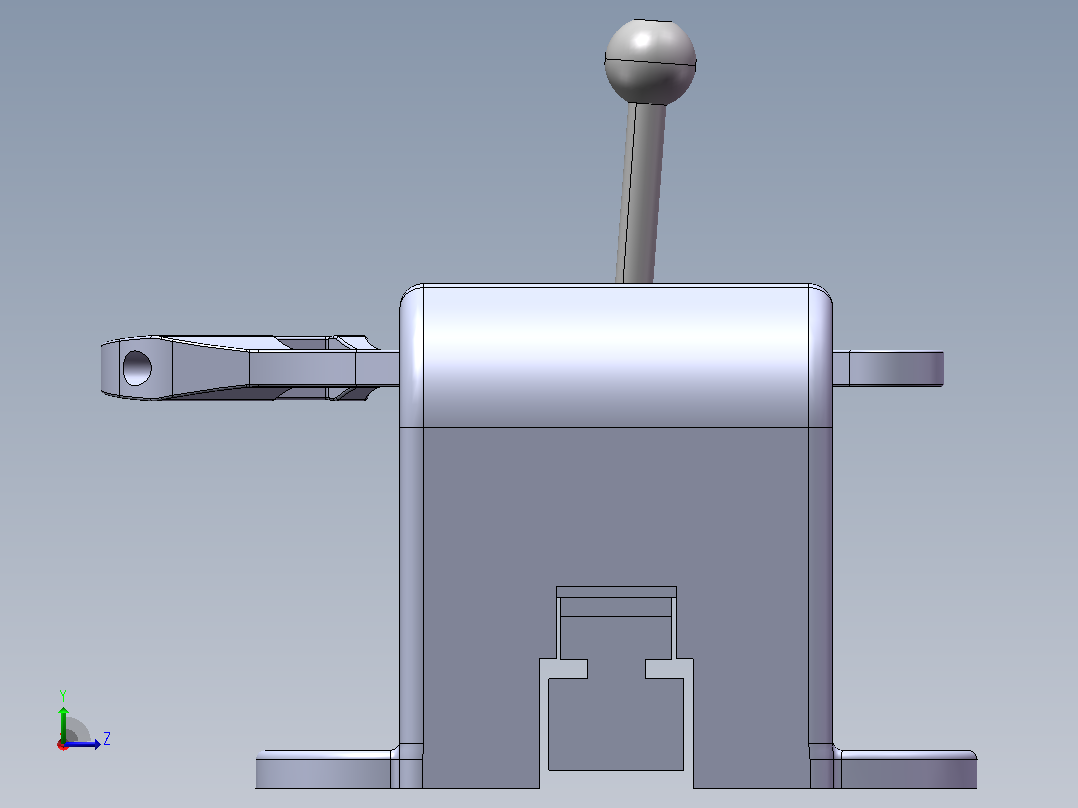The image size is (1078, 808).
Task: Select the left base mounting flange
Action: [x=327, y=769]
